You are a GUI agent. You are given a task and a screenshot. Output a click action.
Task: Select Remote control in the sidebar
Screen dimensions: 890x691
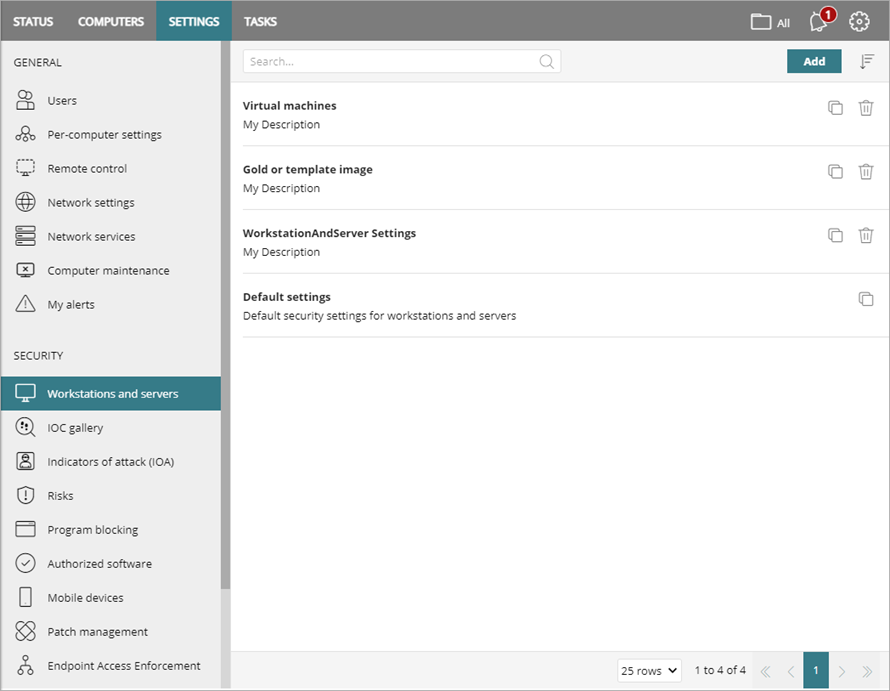(87, 168)
